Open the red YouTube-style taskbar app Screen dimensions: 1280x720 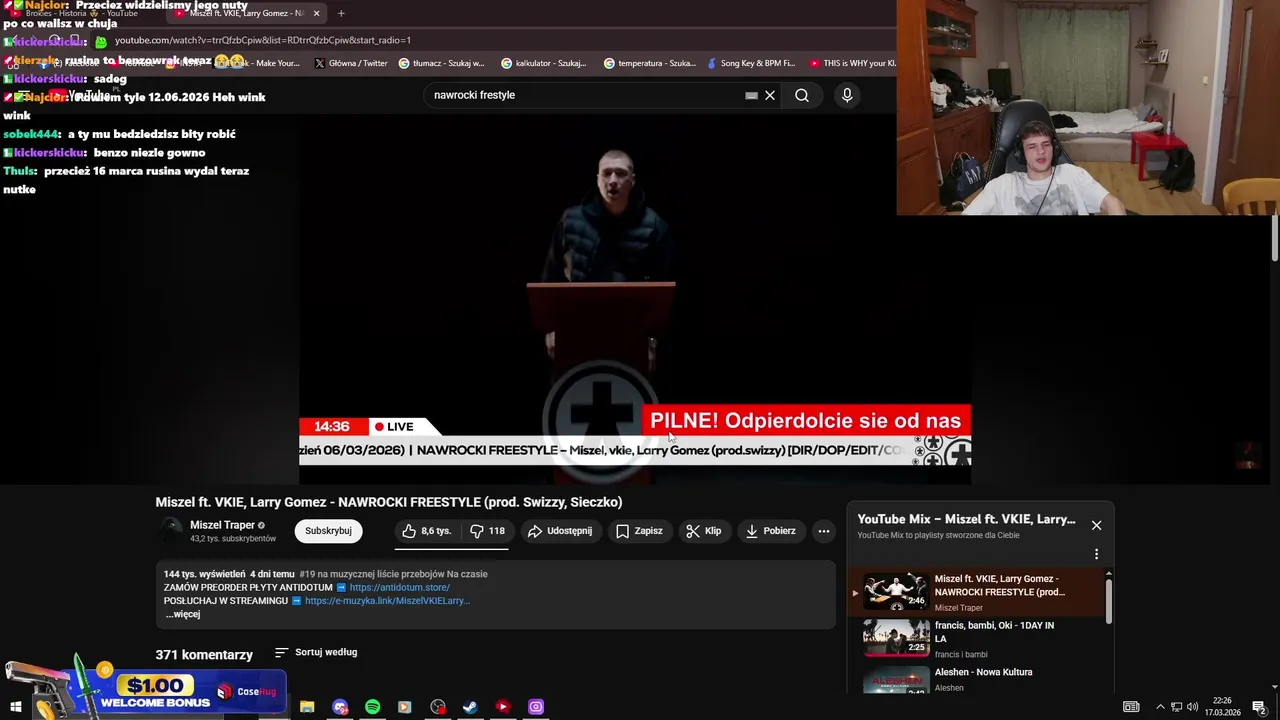click(503, 707)
